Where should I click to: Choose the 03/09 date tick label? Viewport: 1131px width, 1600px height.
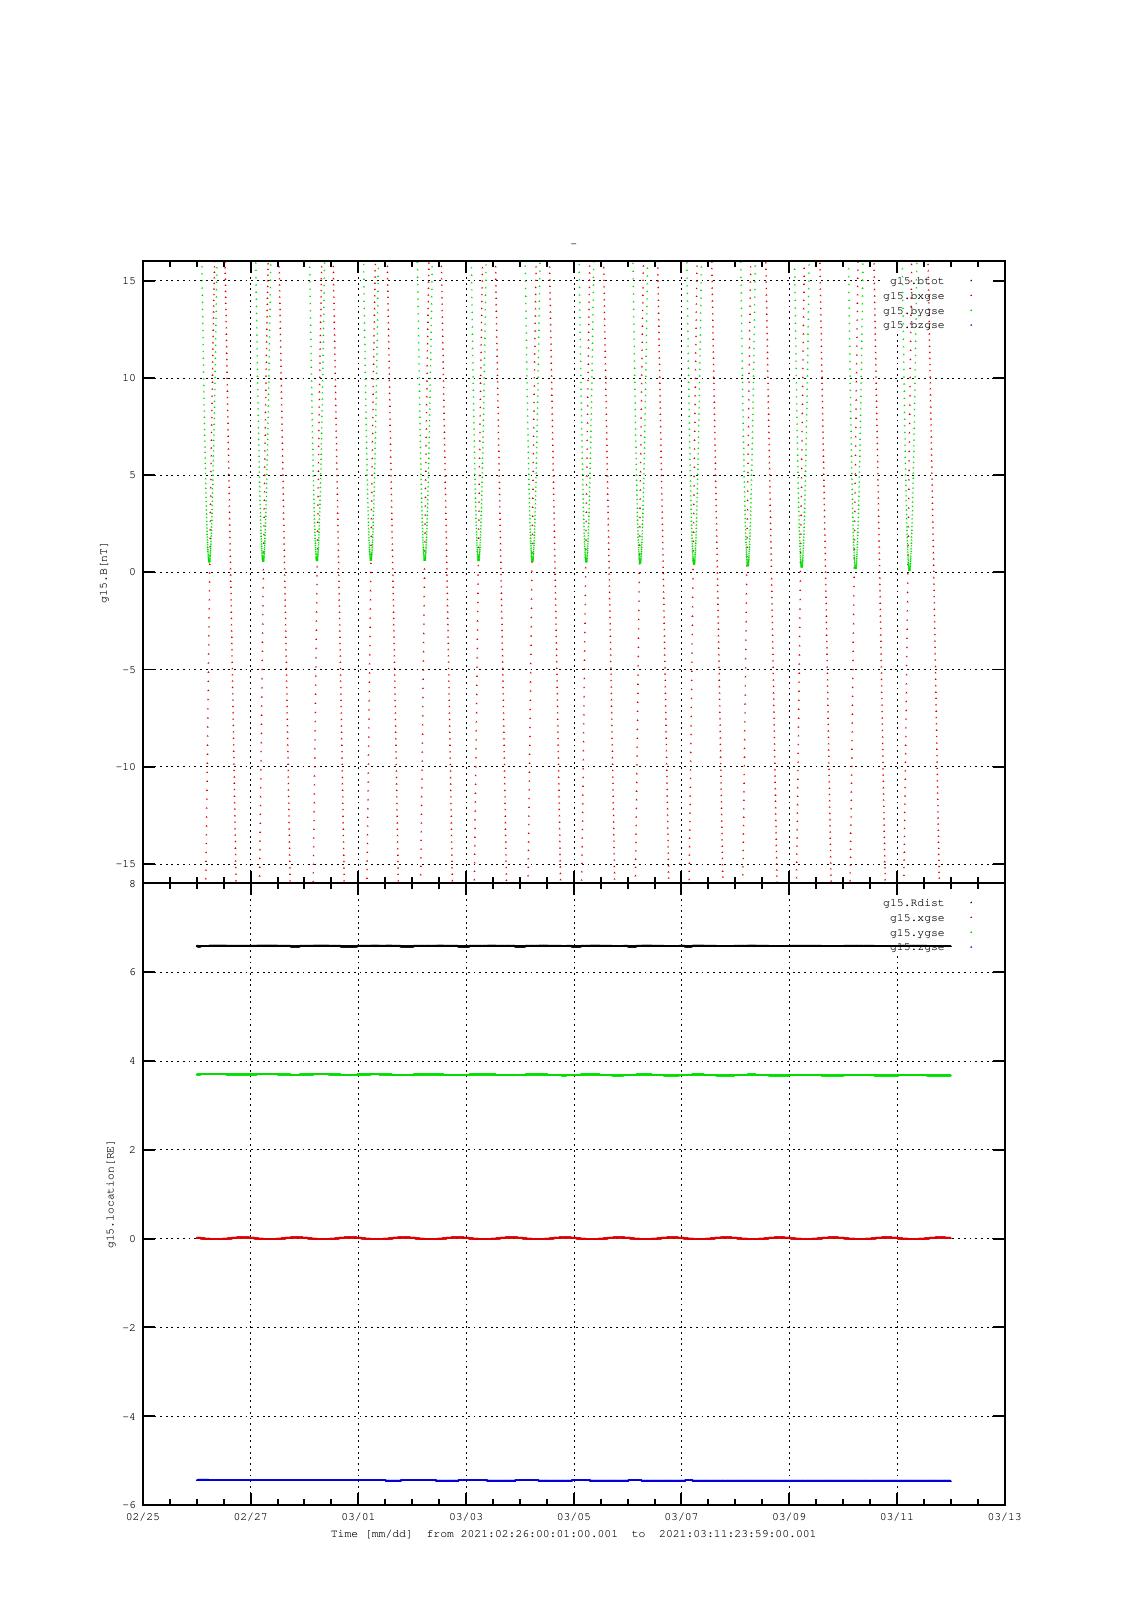pyautogui.click(x=789, y=1517)
